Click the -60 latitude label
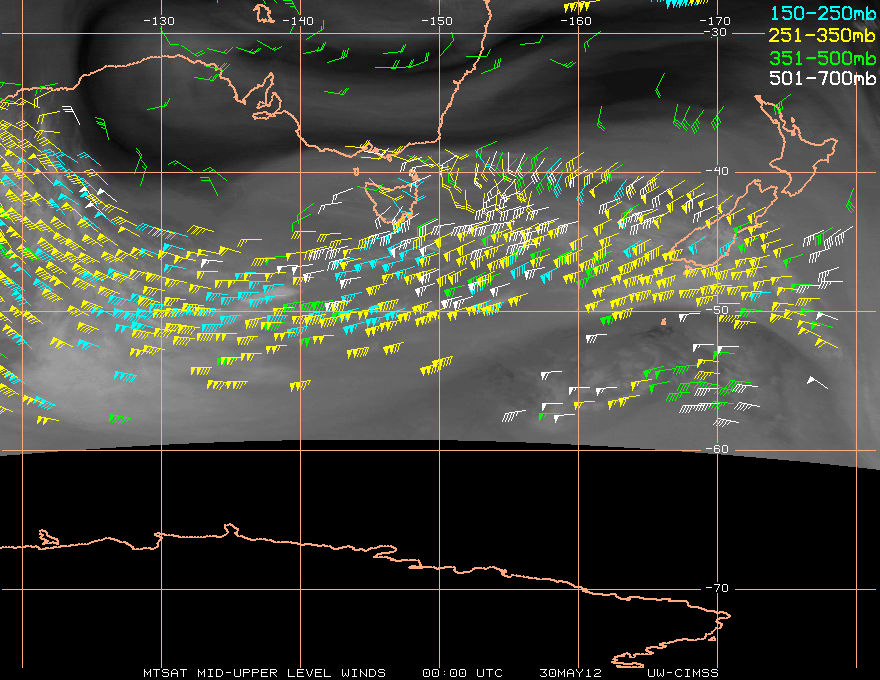 pyautogui.click(x=717, y=449)
